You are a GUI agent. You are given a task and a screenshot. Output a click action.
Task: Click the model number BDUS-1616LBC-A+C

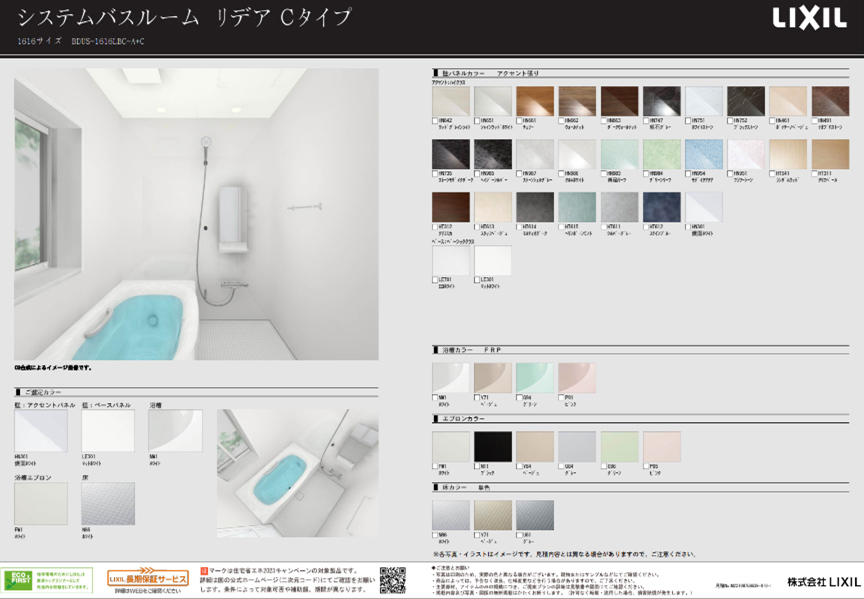108,41
